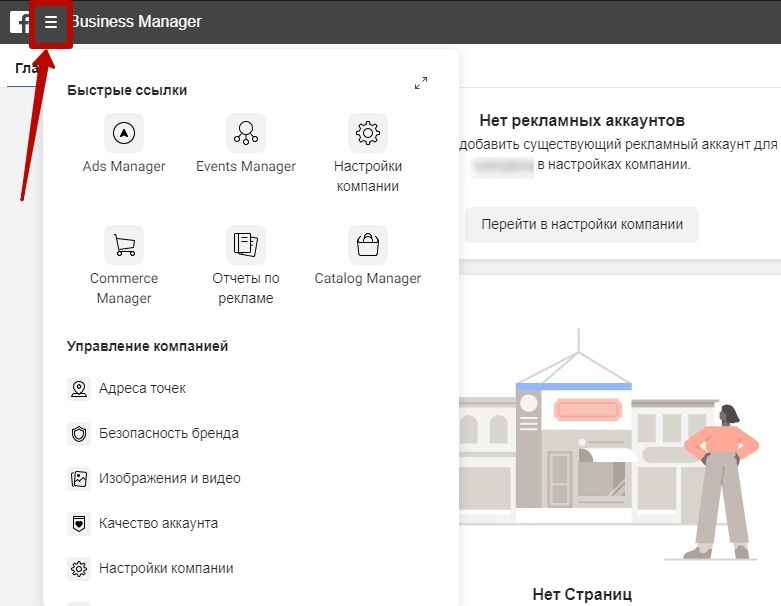Click Business Manager title in header
The image size is (781, 606).
pos(137,22)
